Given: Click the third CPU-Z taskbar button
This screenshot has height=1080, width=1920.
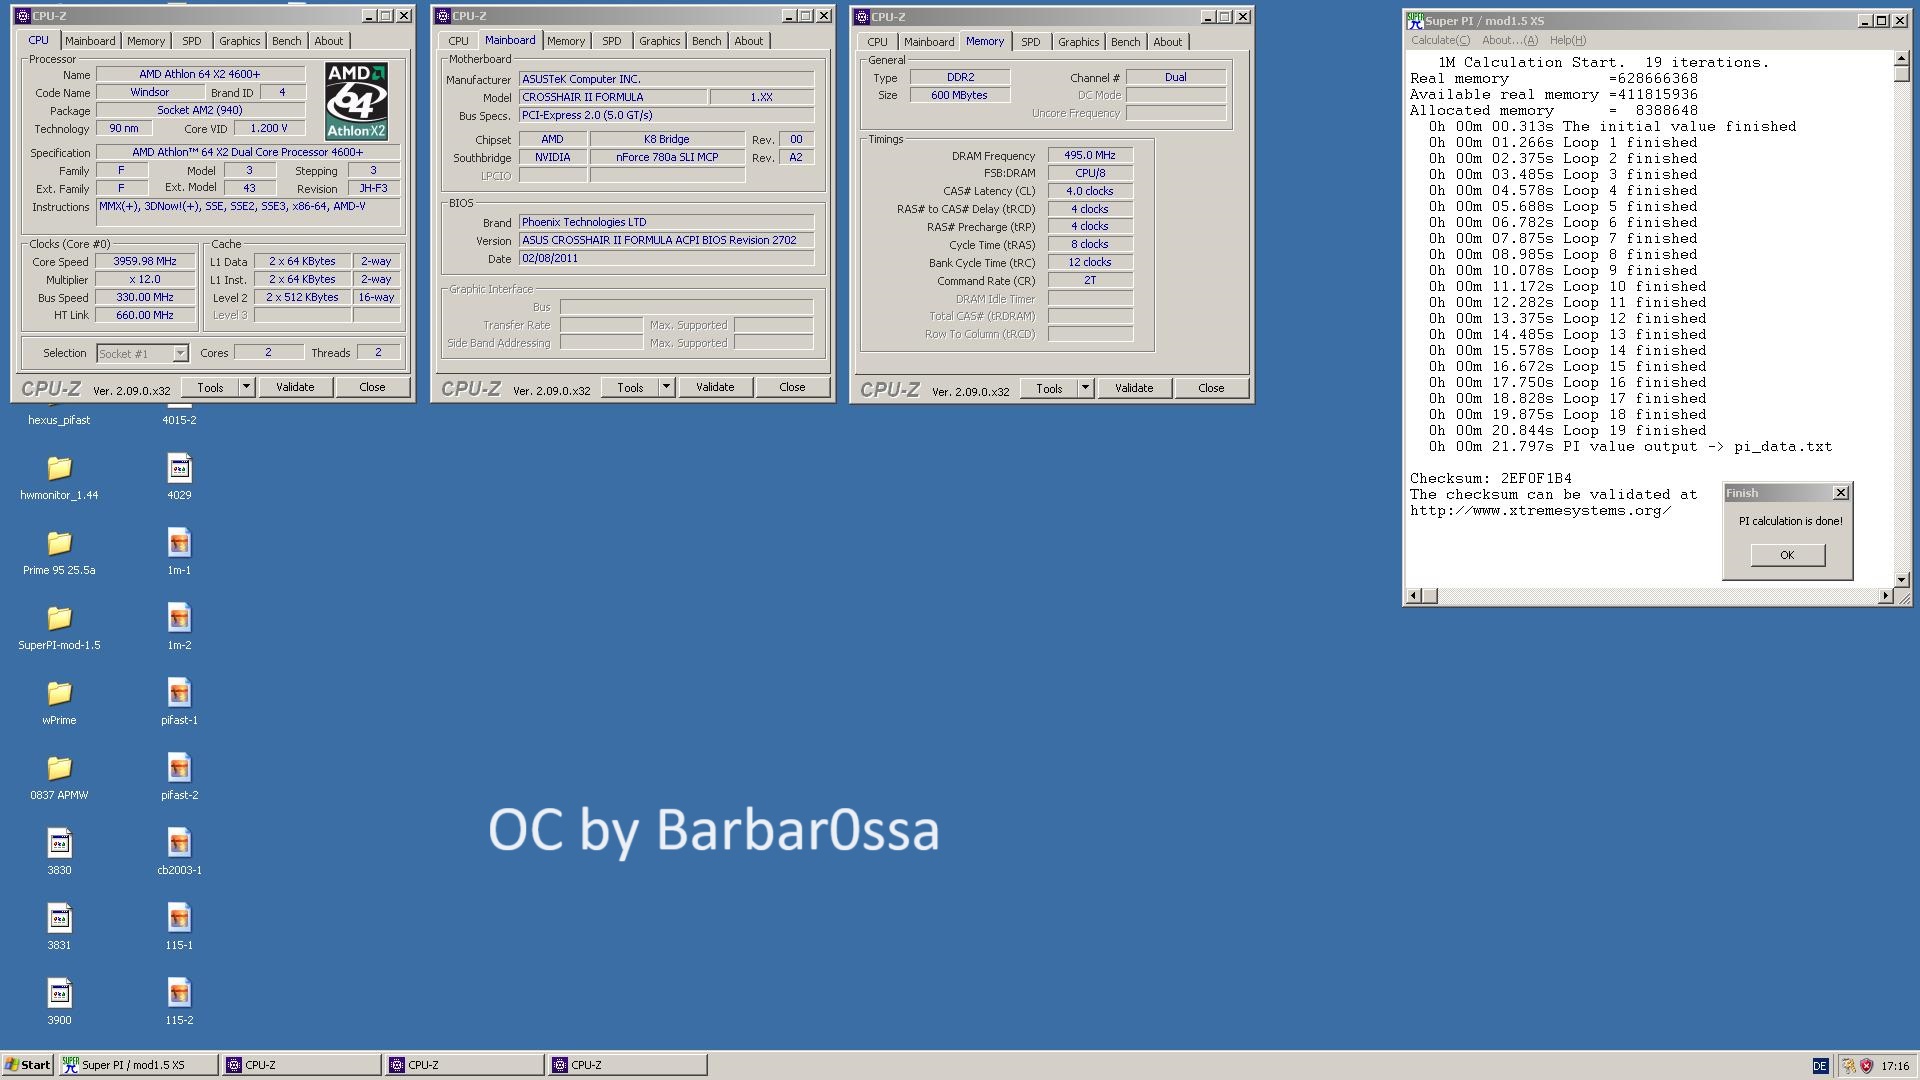Looking at the screenshot, I should 628,1065.
